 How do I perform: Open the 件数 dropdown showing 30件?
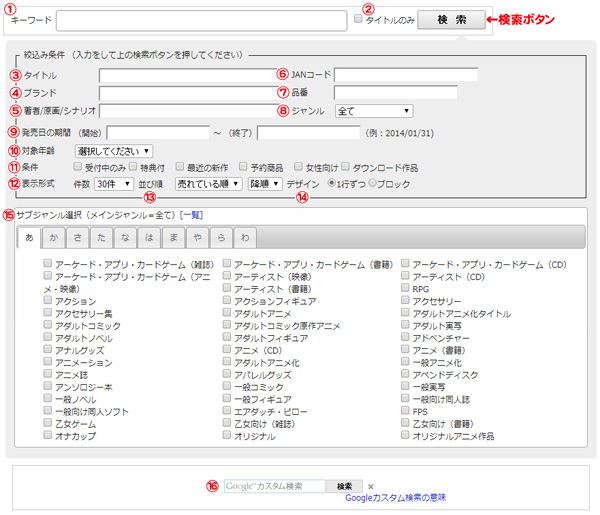[x=114, y=184]
